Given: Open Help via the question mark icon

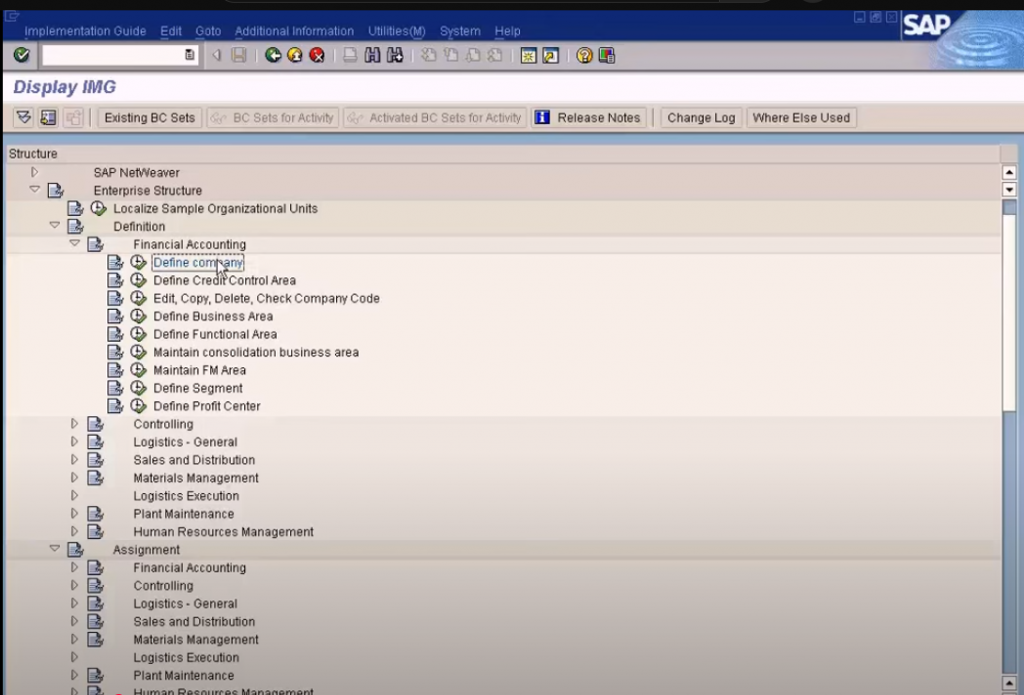Looking at the screenshot, I should [x=584, y=56].
